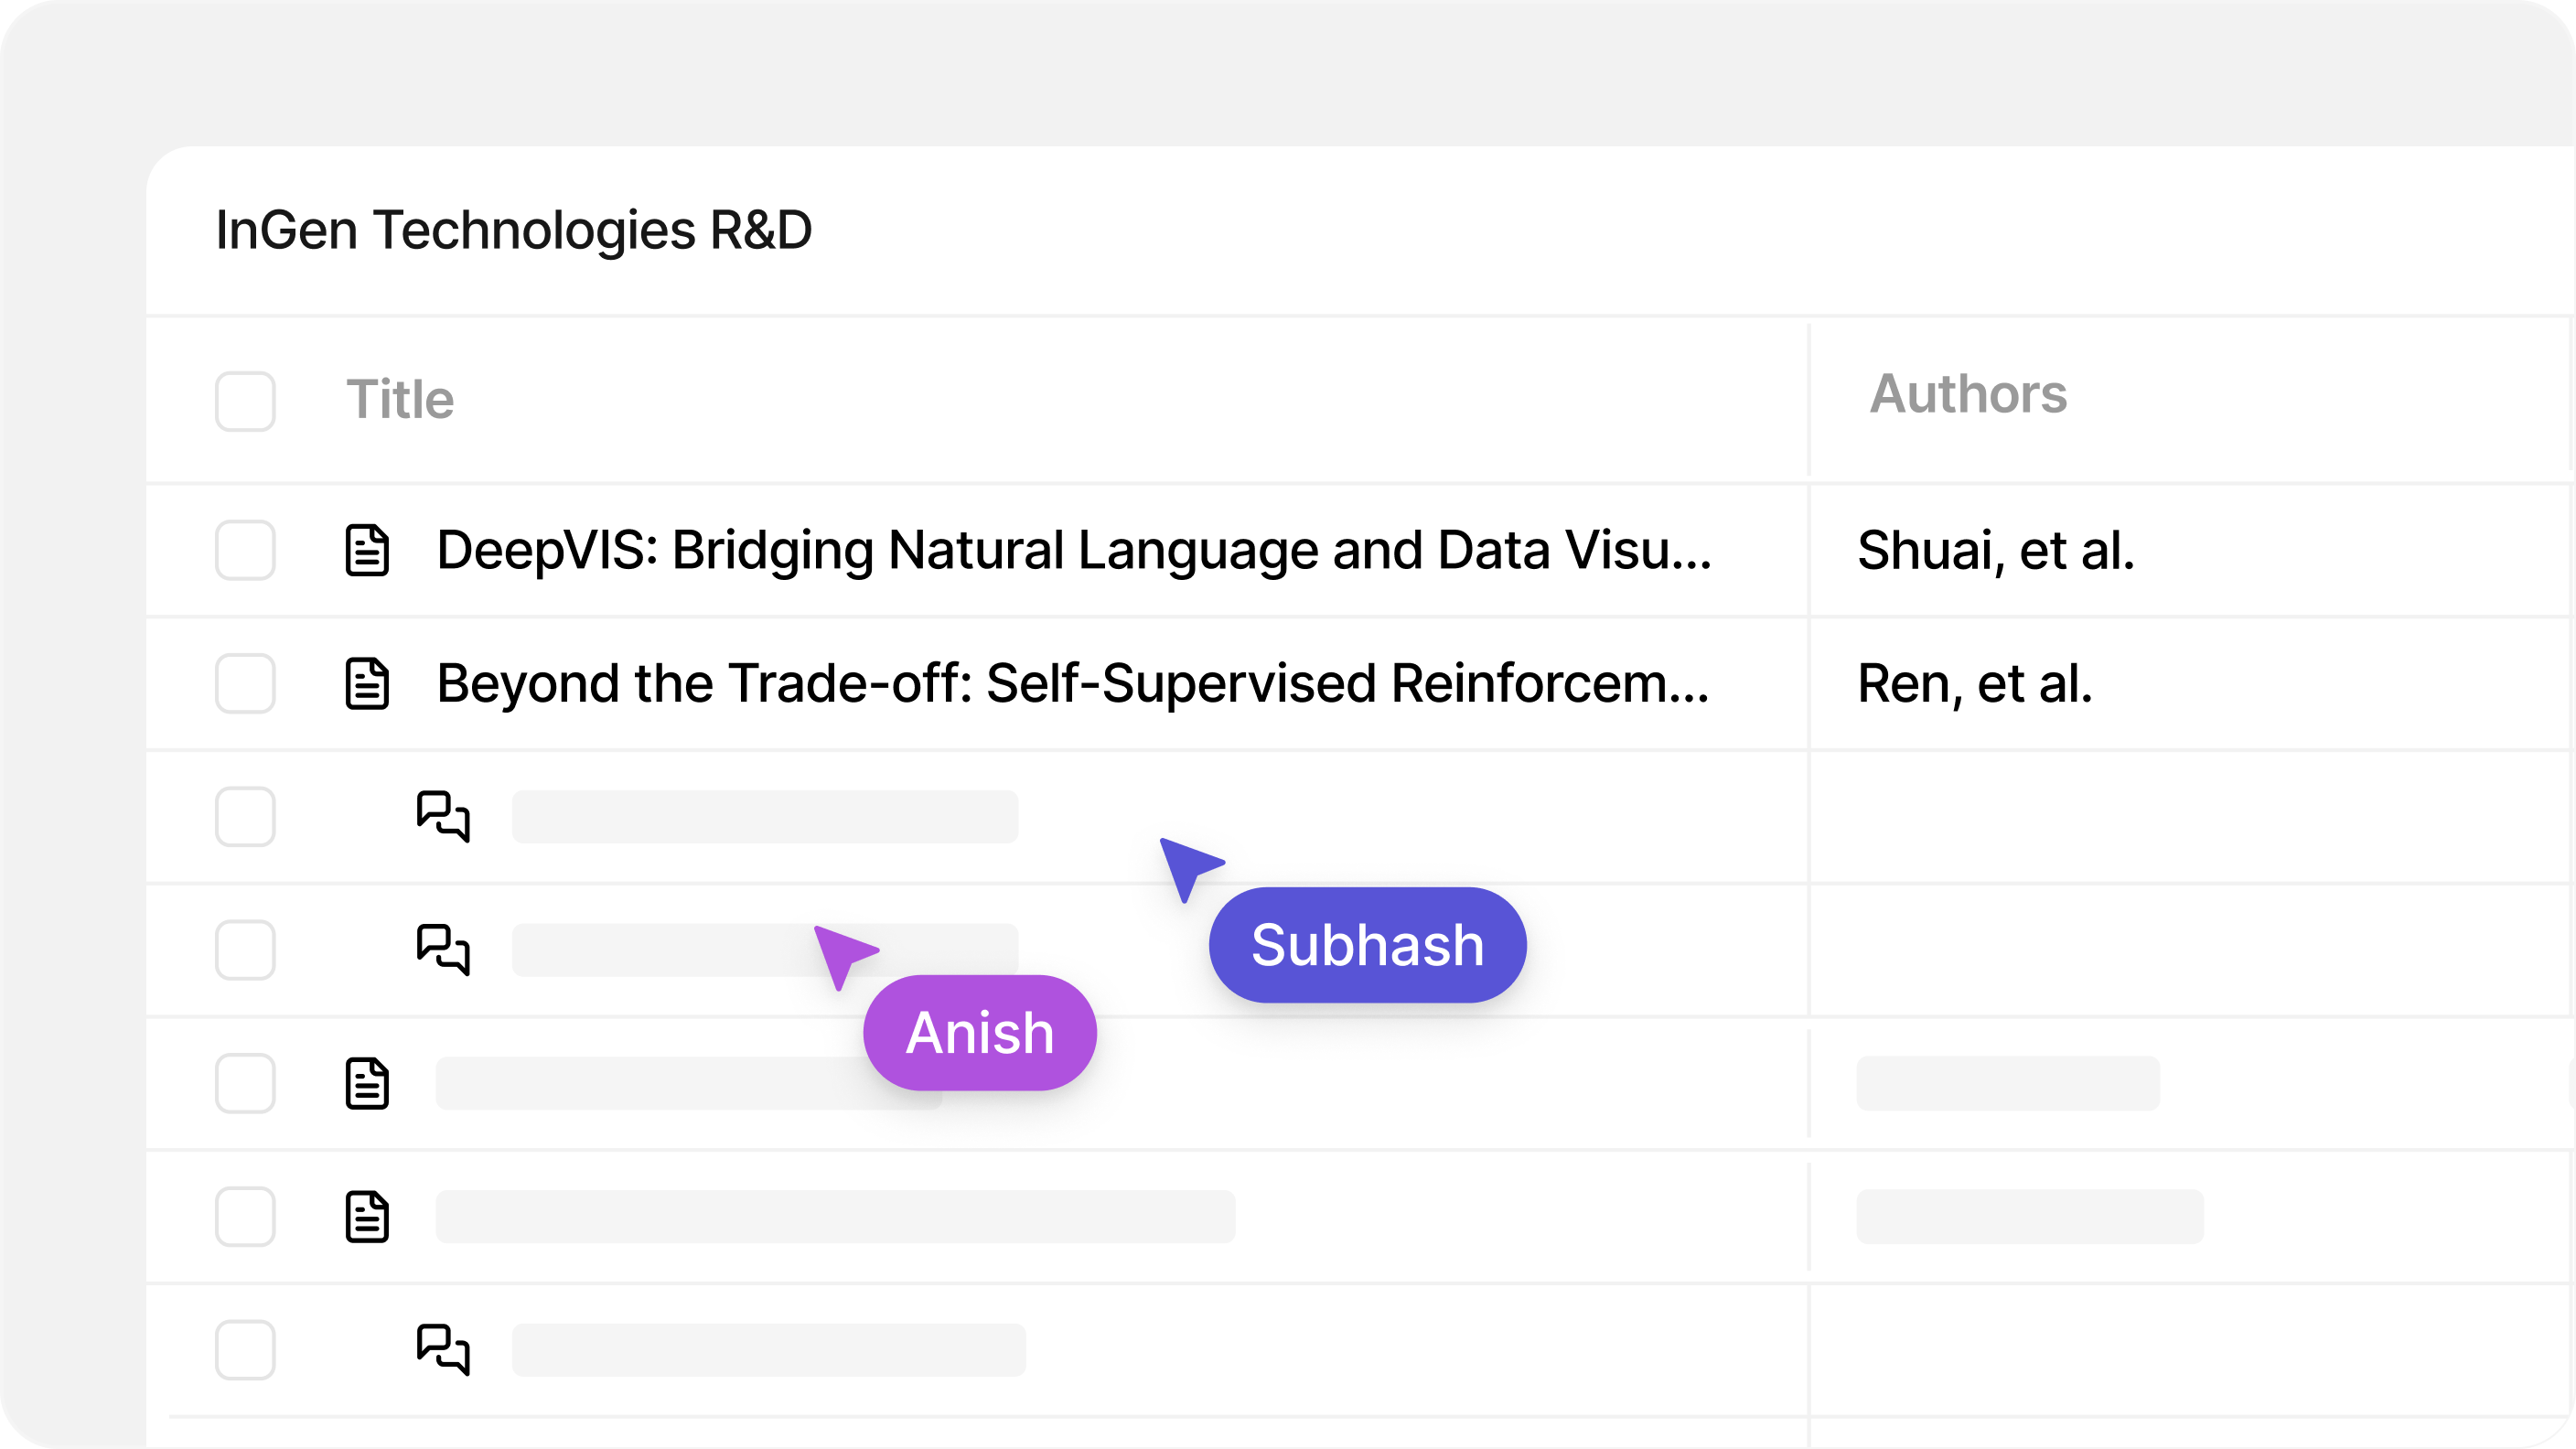Click the document icon on the second placeholder entry
The width and height of the screenshot is (2576, 1449).
[x=368, y=1217]
